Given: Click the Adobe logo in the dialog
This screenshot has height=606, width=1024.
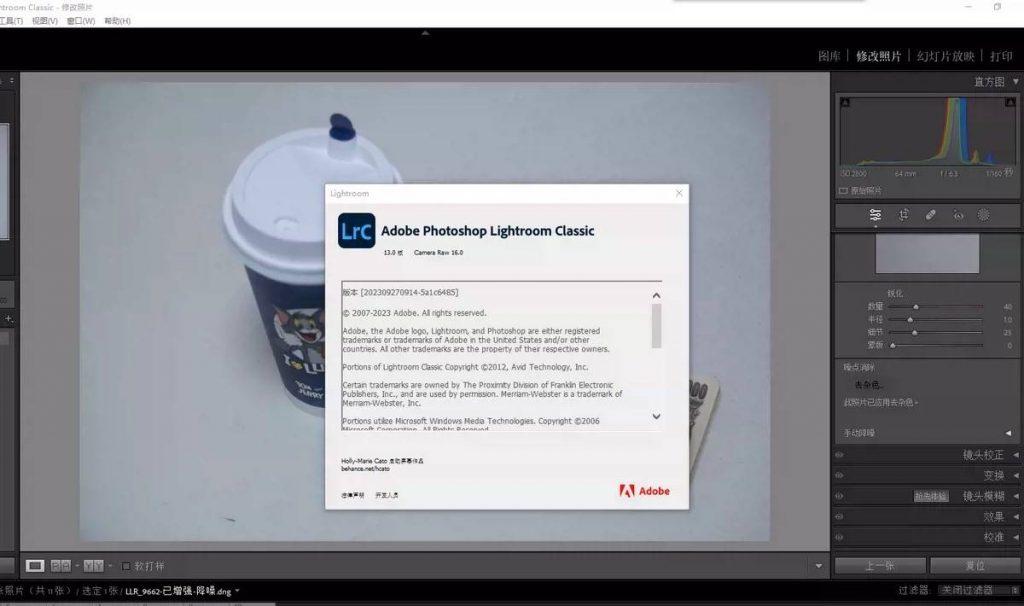Looking at the screenshot, I should (644, 491).
